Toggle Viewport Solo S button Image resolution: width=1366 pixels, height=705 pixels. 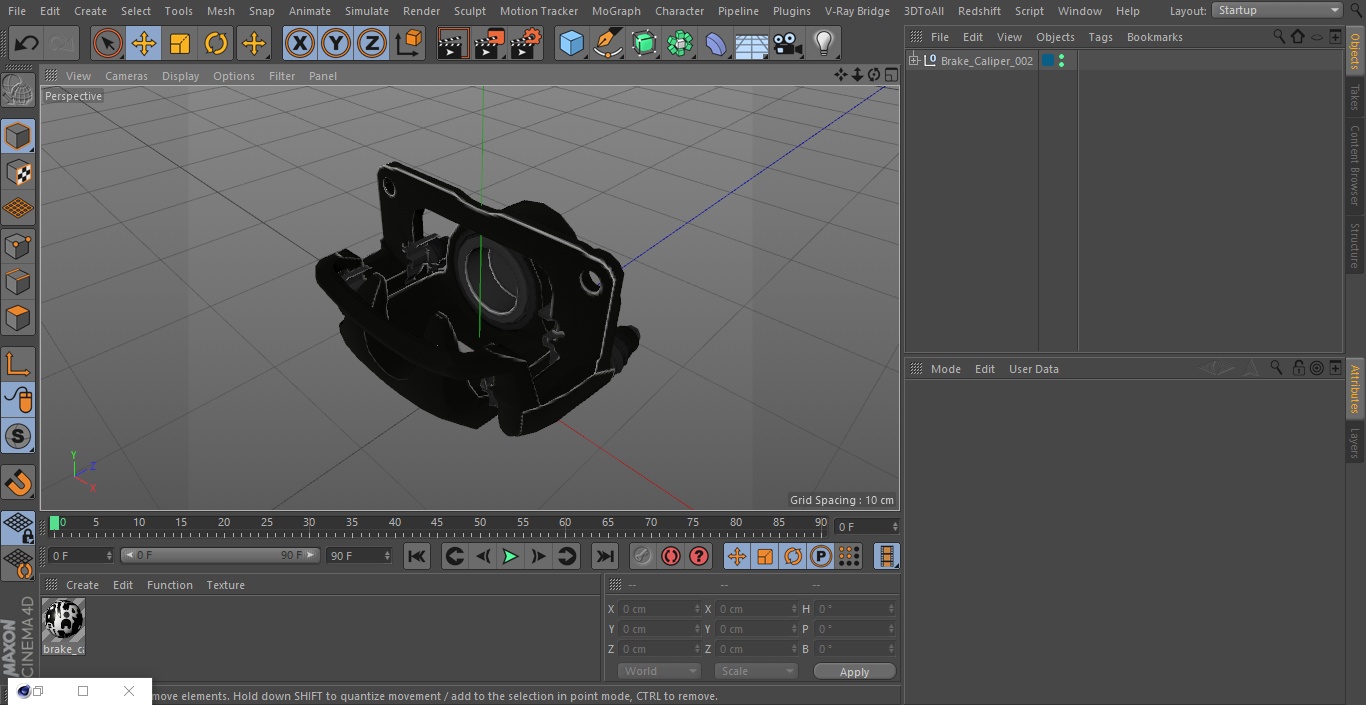[18, 436]
